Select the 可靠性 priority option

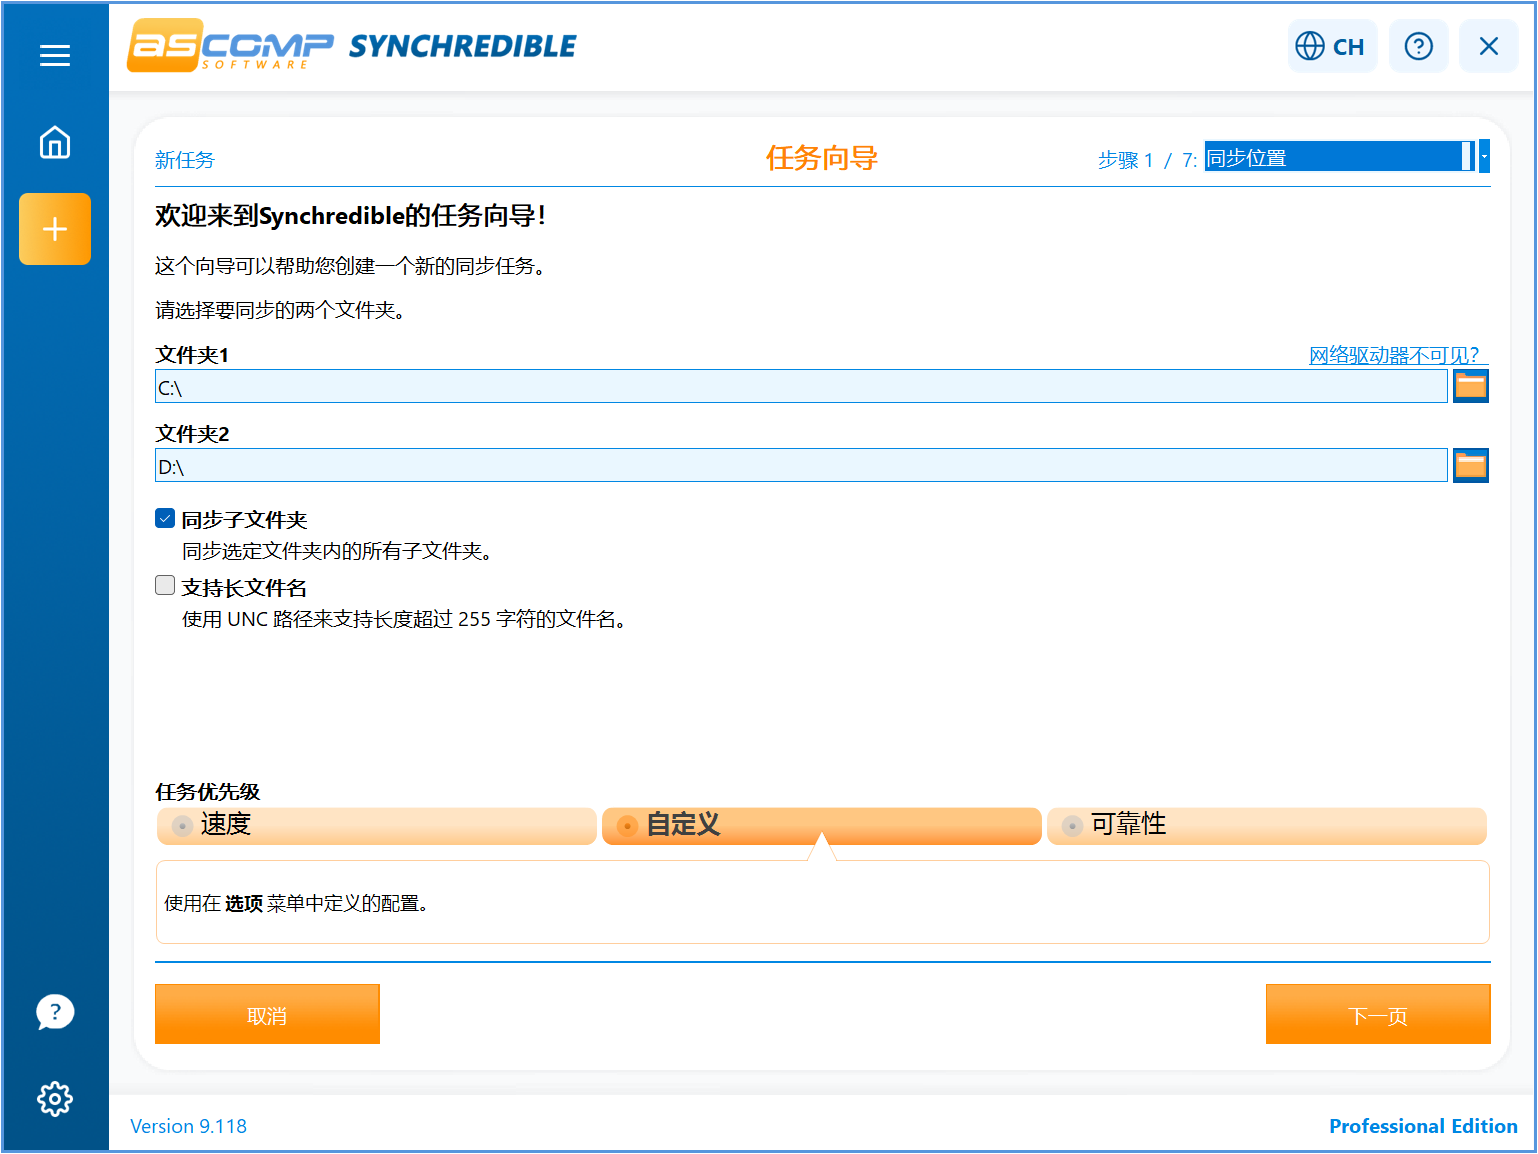1267,825
